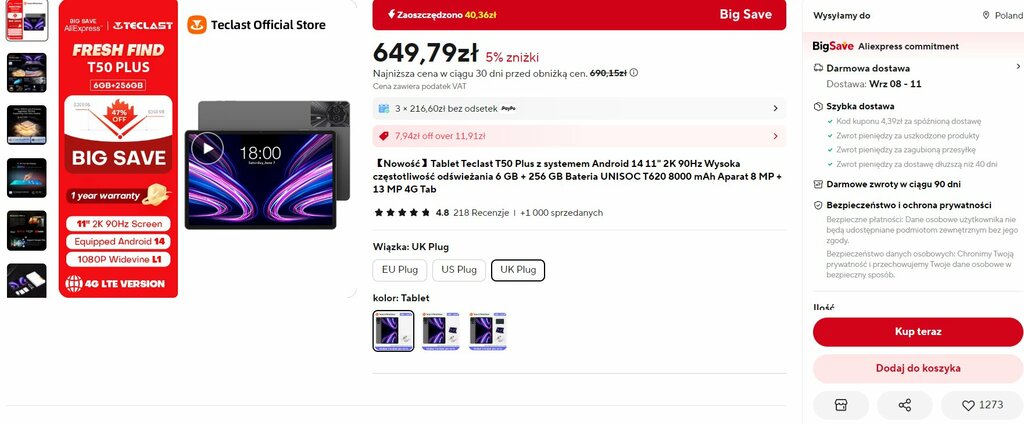Viewport: 1024px width, 424px height.
Task: Click the Teclast store logo icon
Action: [197, 25]
